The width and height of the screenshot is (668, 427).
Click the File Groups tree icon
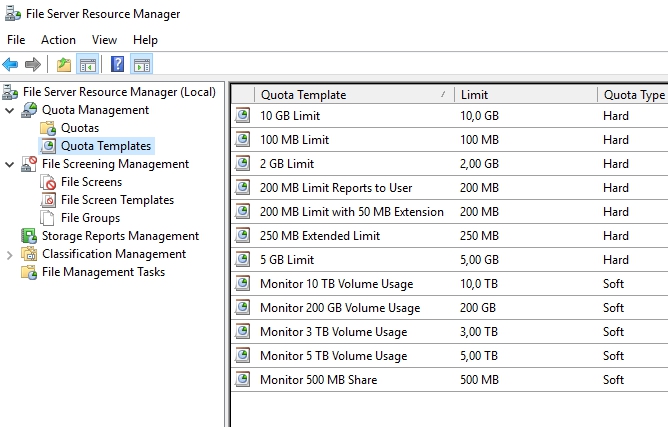pyautogui.click(x=47, y=218)
